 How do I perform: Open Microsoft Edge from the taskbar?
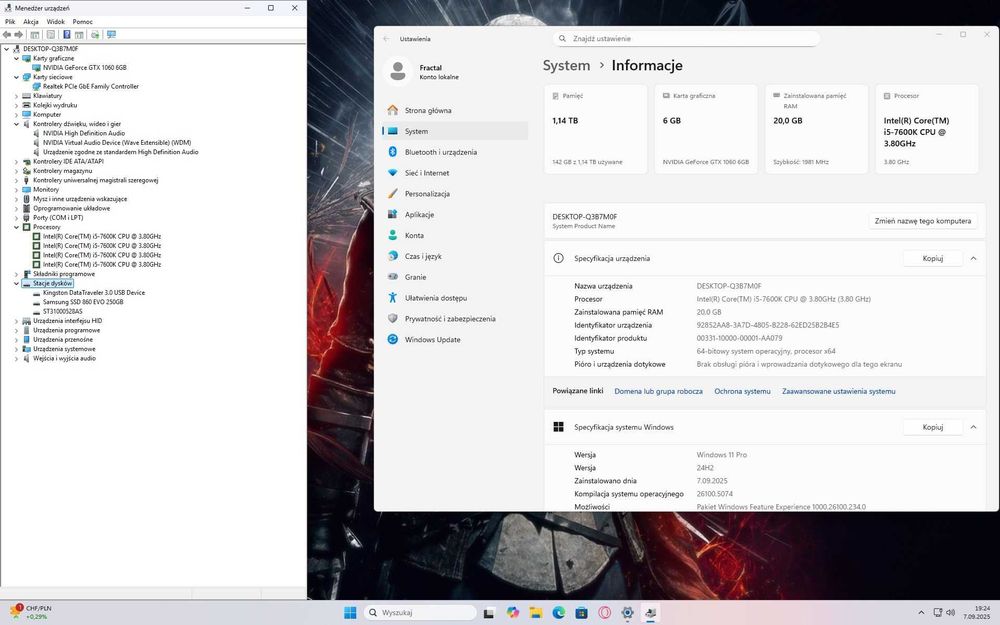[559, 613]
